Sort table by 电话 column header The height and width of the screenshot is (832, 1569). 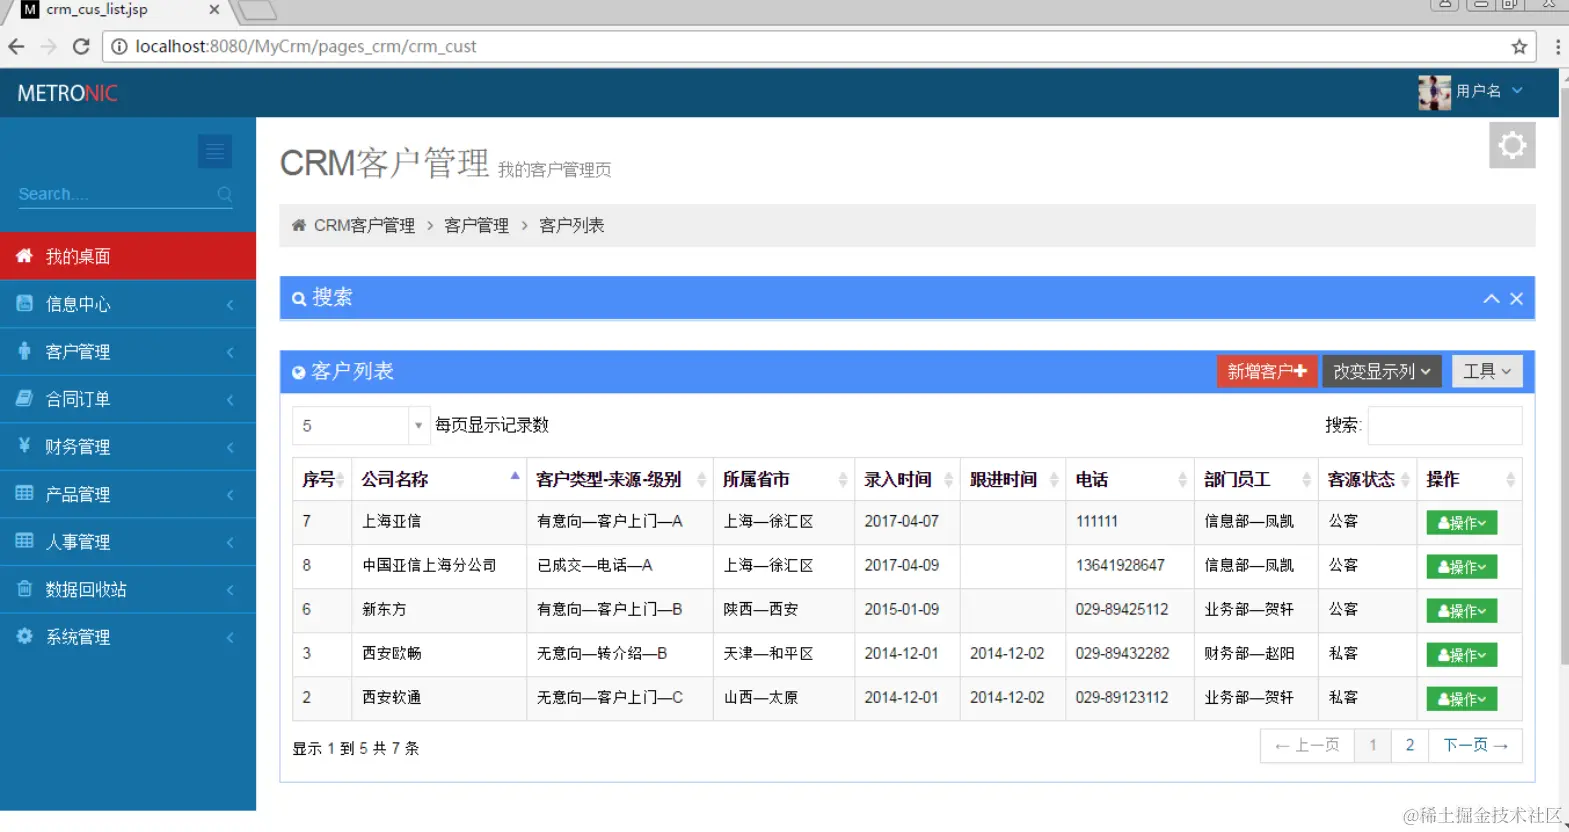click(x=1130, y=479)
